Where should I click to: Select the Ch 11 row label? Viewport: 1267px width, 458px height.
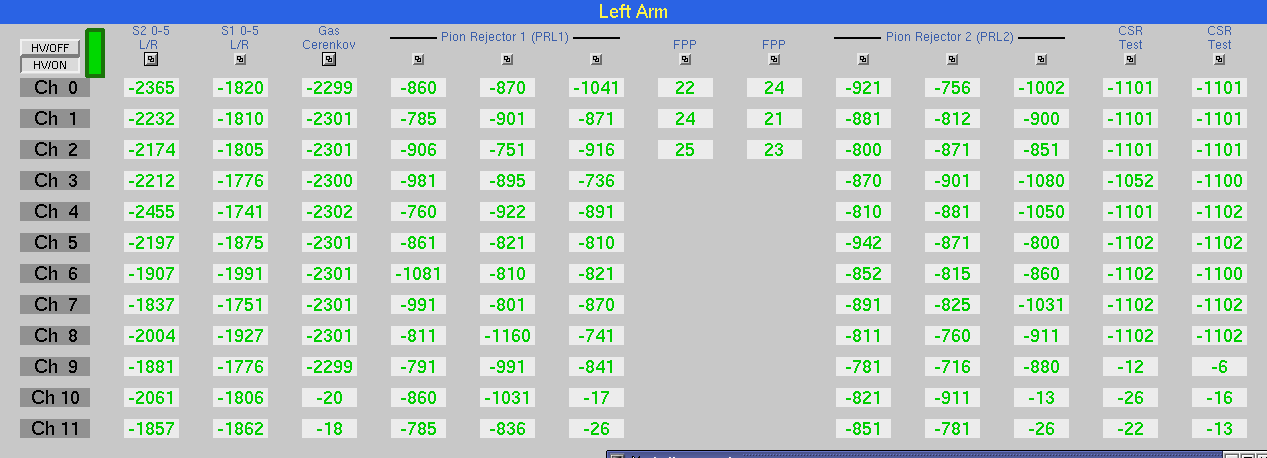click(55, 429)
